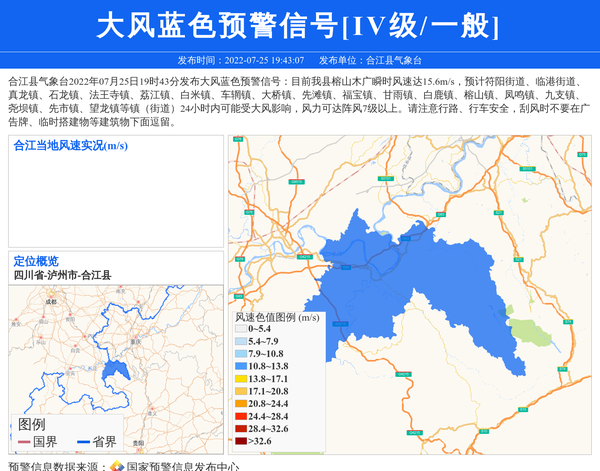Click the yellow 13.8~17.1 legend swatch
This screenshot has height=471, width=600.
click(240, 379)
